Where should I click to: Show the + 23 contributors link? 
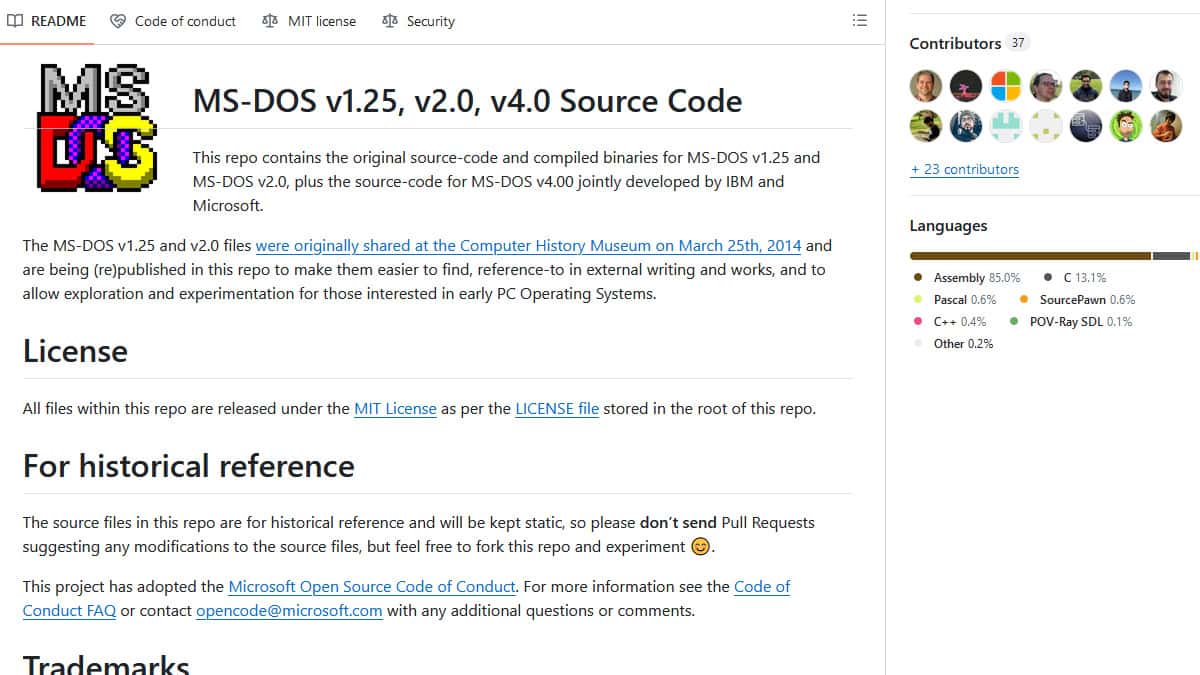(965, 169)
